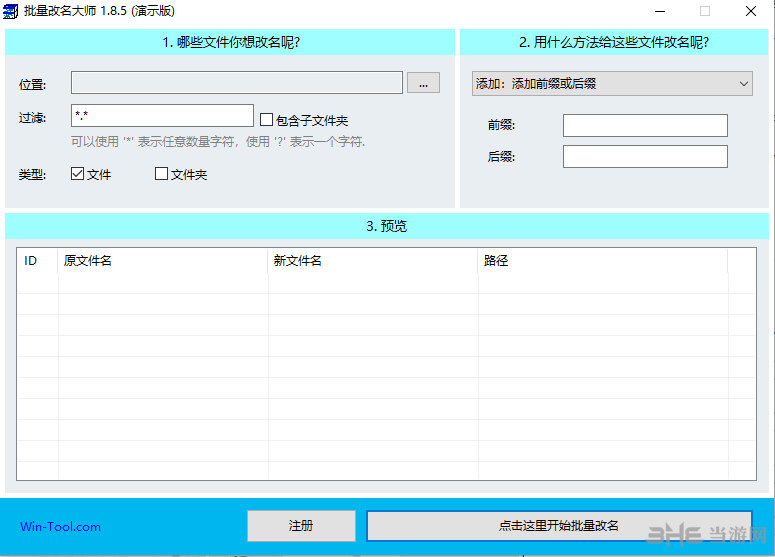This screenshot has height=557, width=775.
Task: Click into the 前缀 prefix field
Action: point(645,126)
